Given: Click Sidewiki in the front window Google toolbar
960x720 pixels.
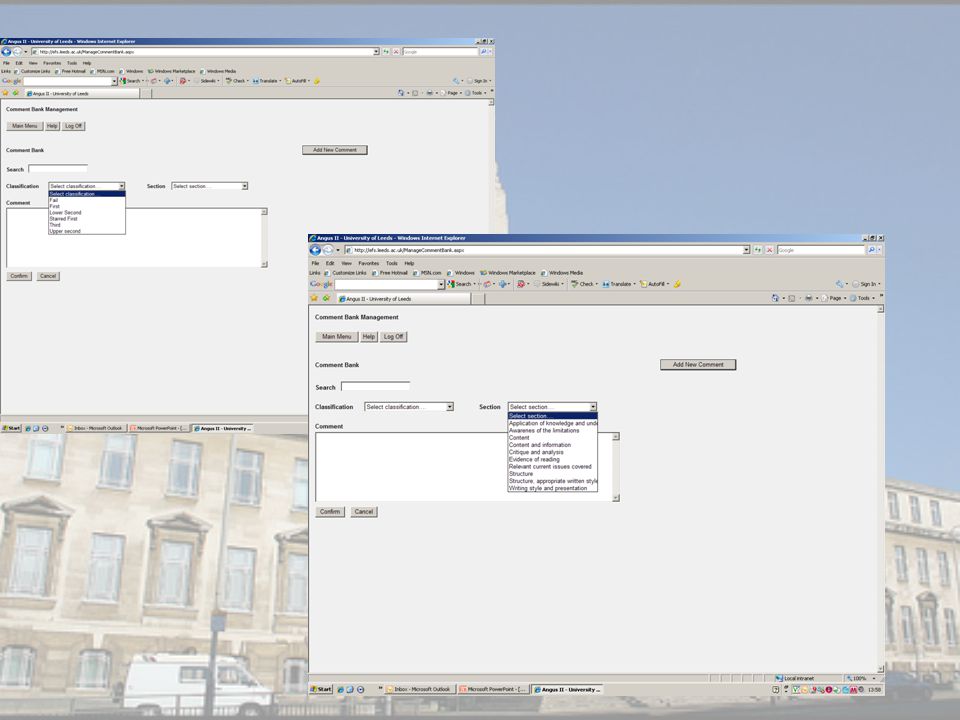Looking at the screenshot, I should click(x=547, y=284).
